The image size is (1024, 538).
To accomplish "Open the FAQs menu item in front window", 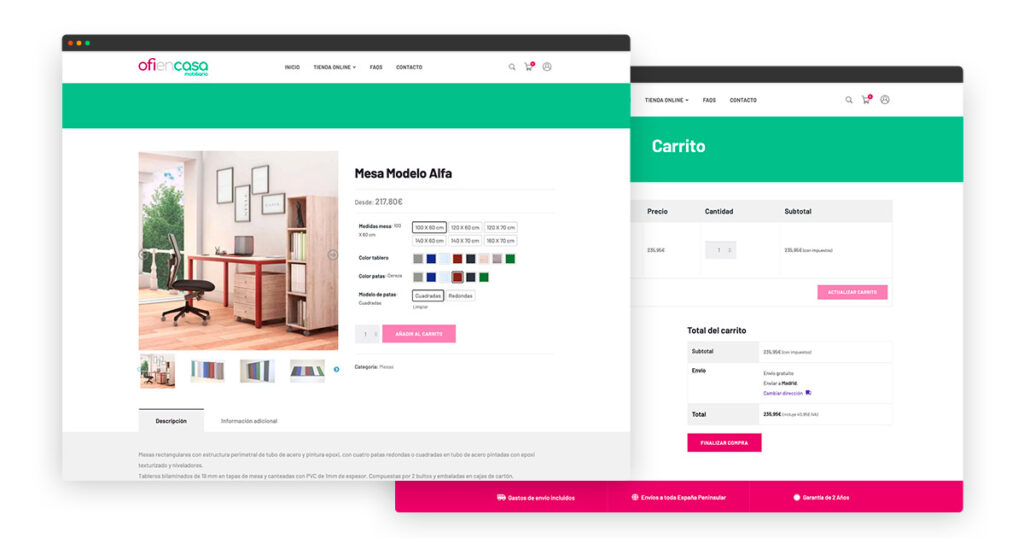I will pyautogui.click(x=376, y=67).
